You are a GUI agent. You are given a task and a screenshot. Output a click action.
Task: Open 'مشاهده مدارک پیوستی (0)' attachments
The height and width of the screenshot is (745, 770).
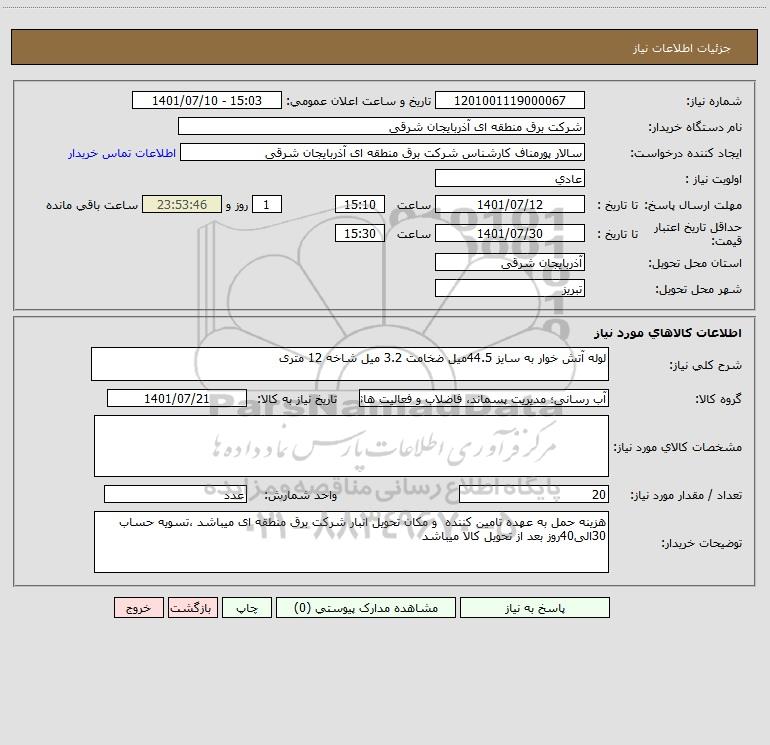tap(366, 608)
